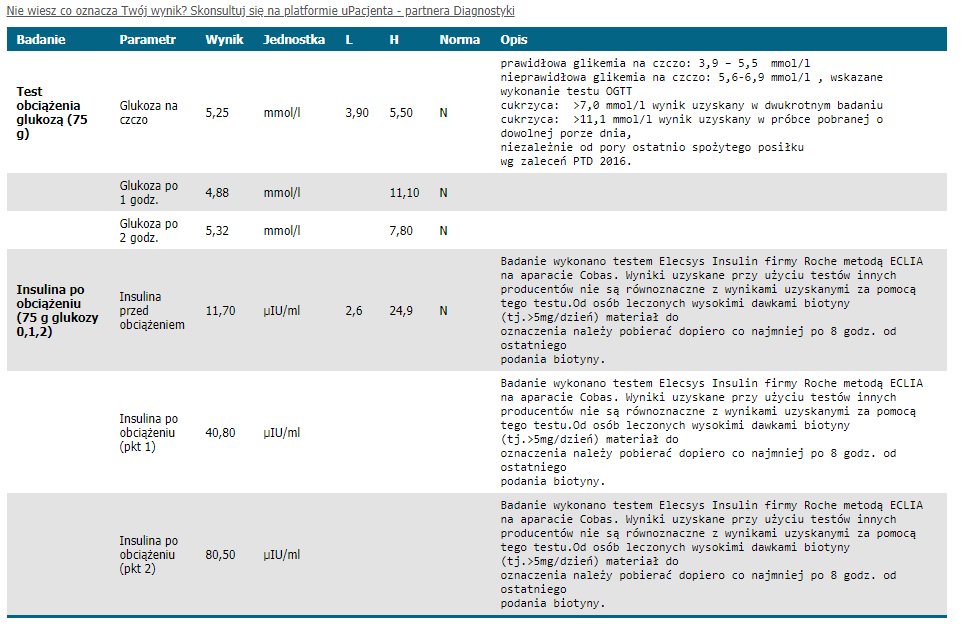Click the Glukoza po 2 godz. parameter
966x624 pixels.
(148, 230)
